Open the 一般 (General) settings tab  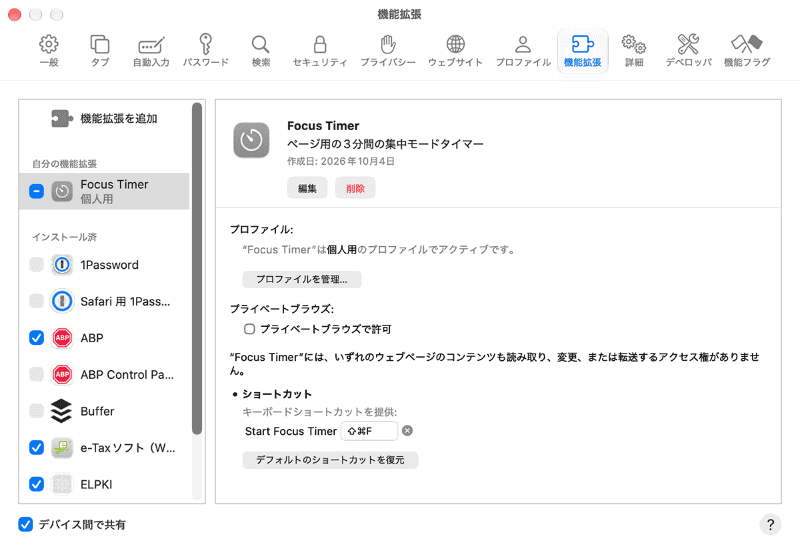[x=48, y=51]
